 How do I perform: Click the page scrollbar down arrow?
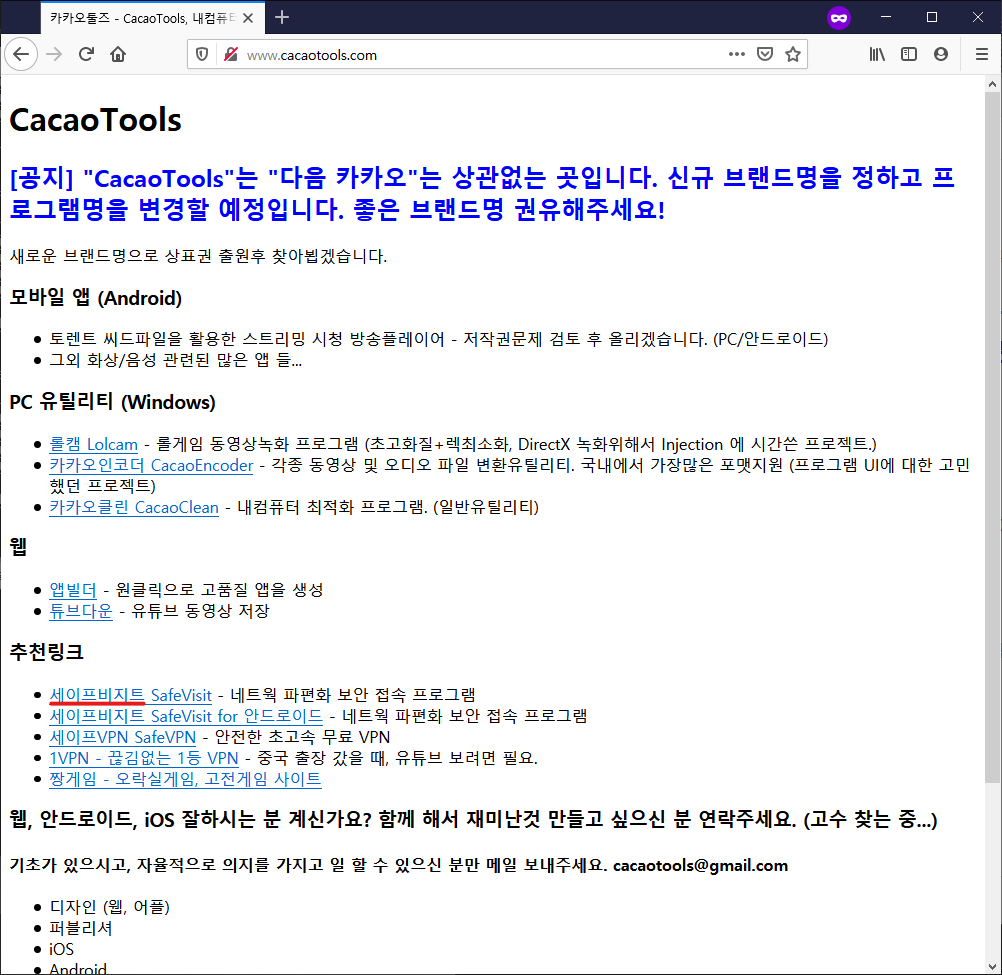click(x=992, y=967)
